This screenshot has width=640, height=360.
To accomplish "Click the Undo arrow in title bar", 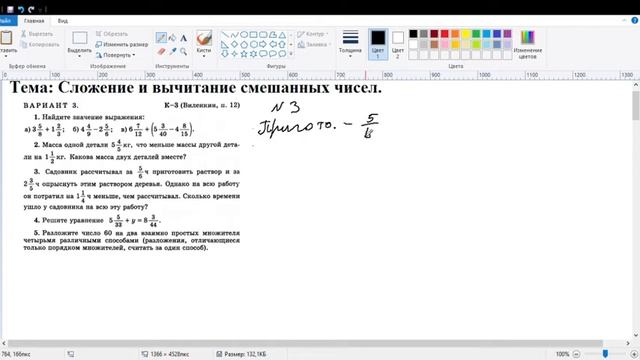I will [x=21, y=9].
